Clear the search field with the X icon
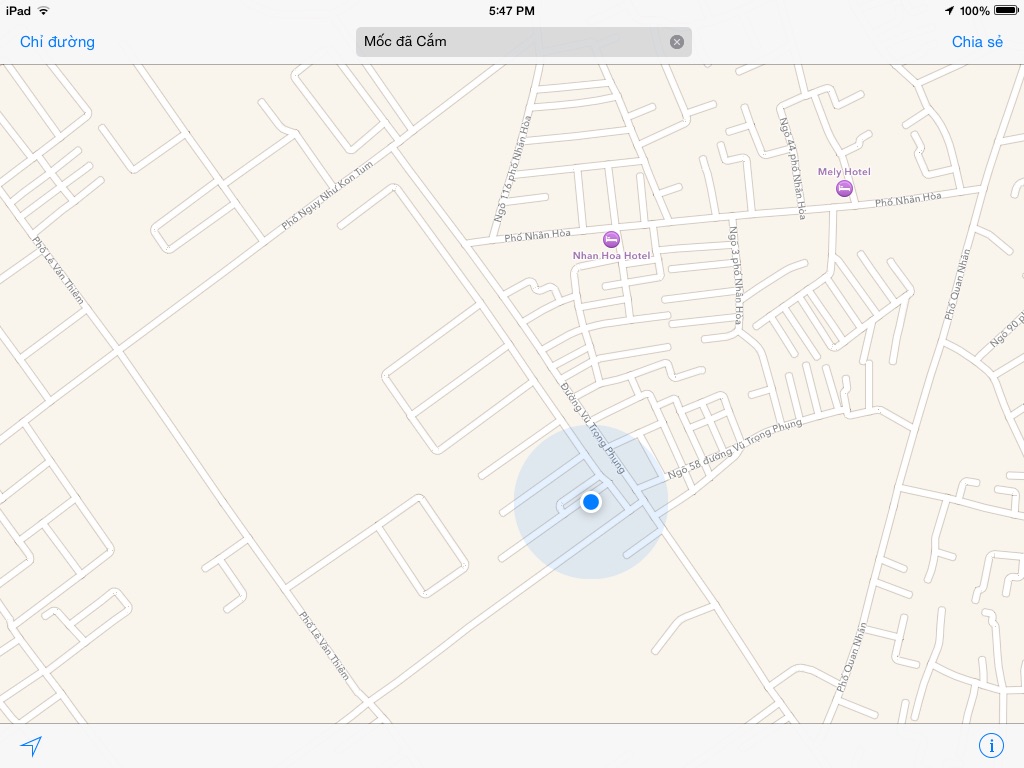 click(677, 42)
